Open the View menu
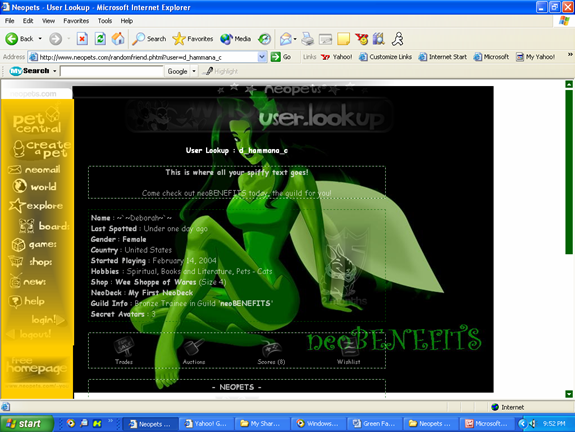The image size is (576, 433). pyautogui.click(x=48, y=21)
